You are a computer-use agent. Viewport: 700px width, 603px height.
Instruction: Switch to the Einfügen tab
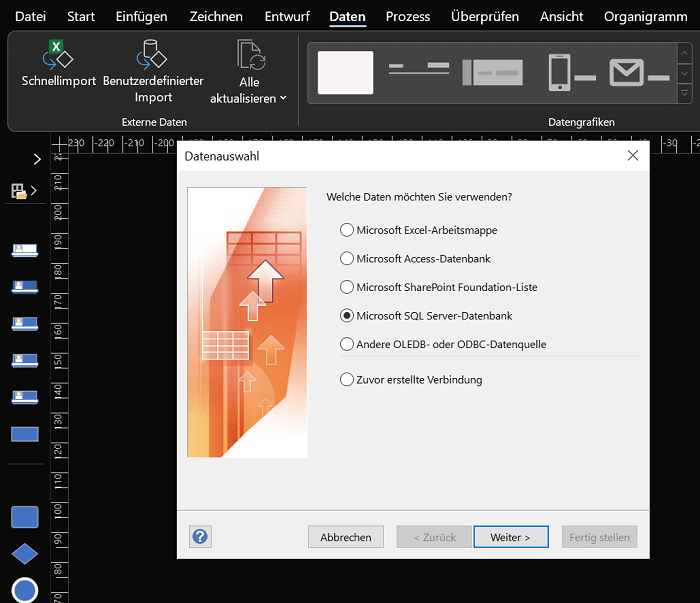(142, 17)
